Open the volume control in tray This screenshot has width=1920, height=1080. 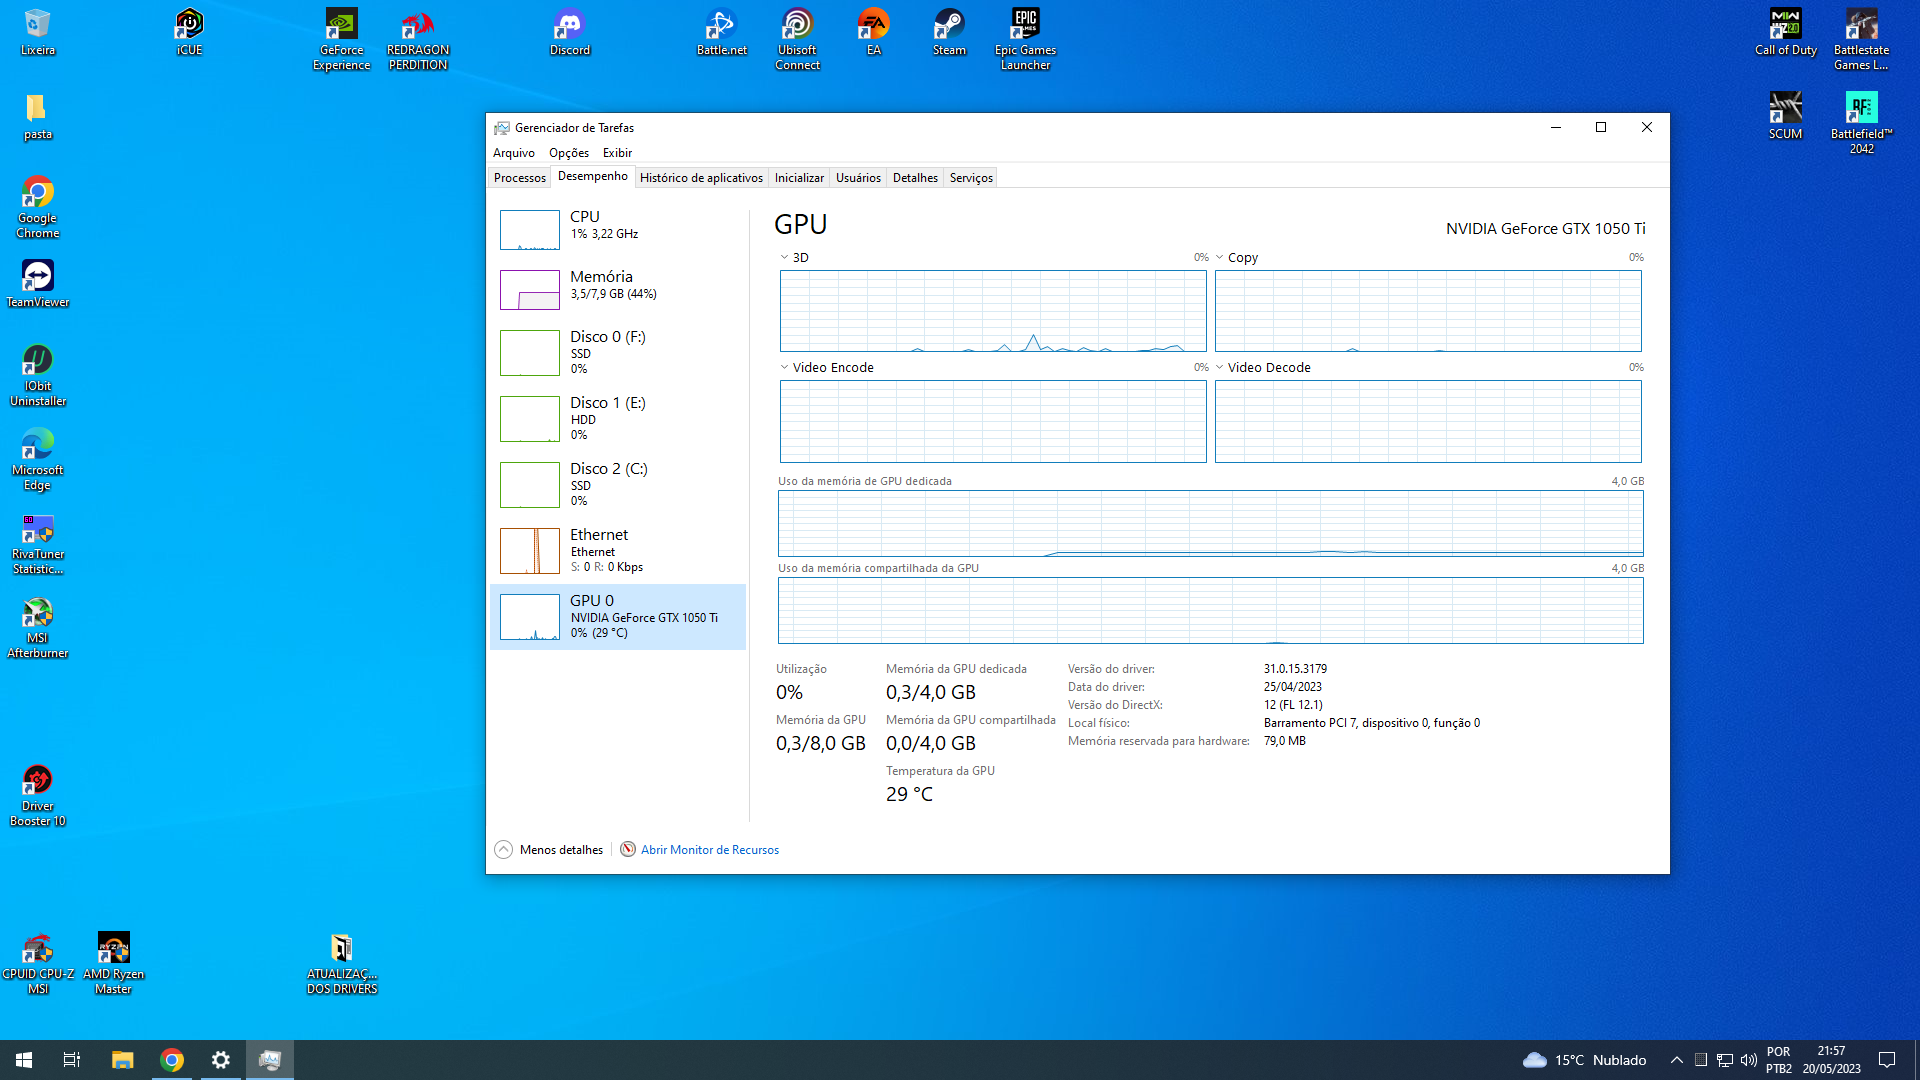[1748, 1060]
